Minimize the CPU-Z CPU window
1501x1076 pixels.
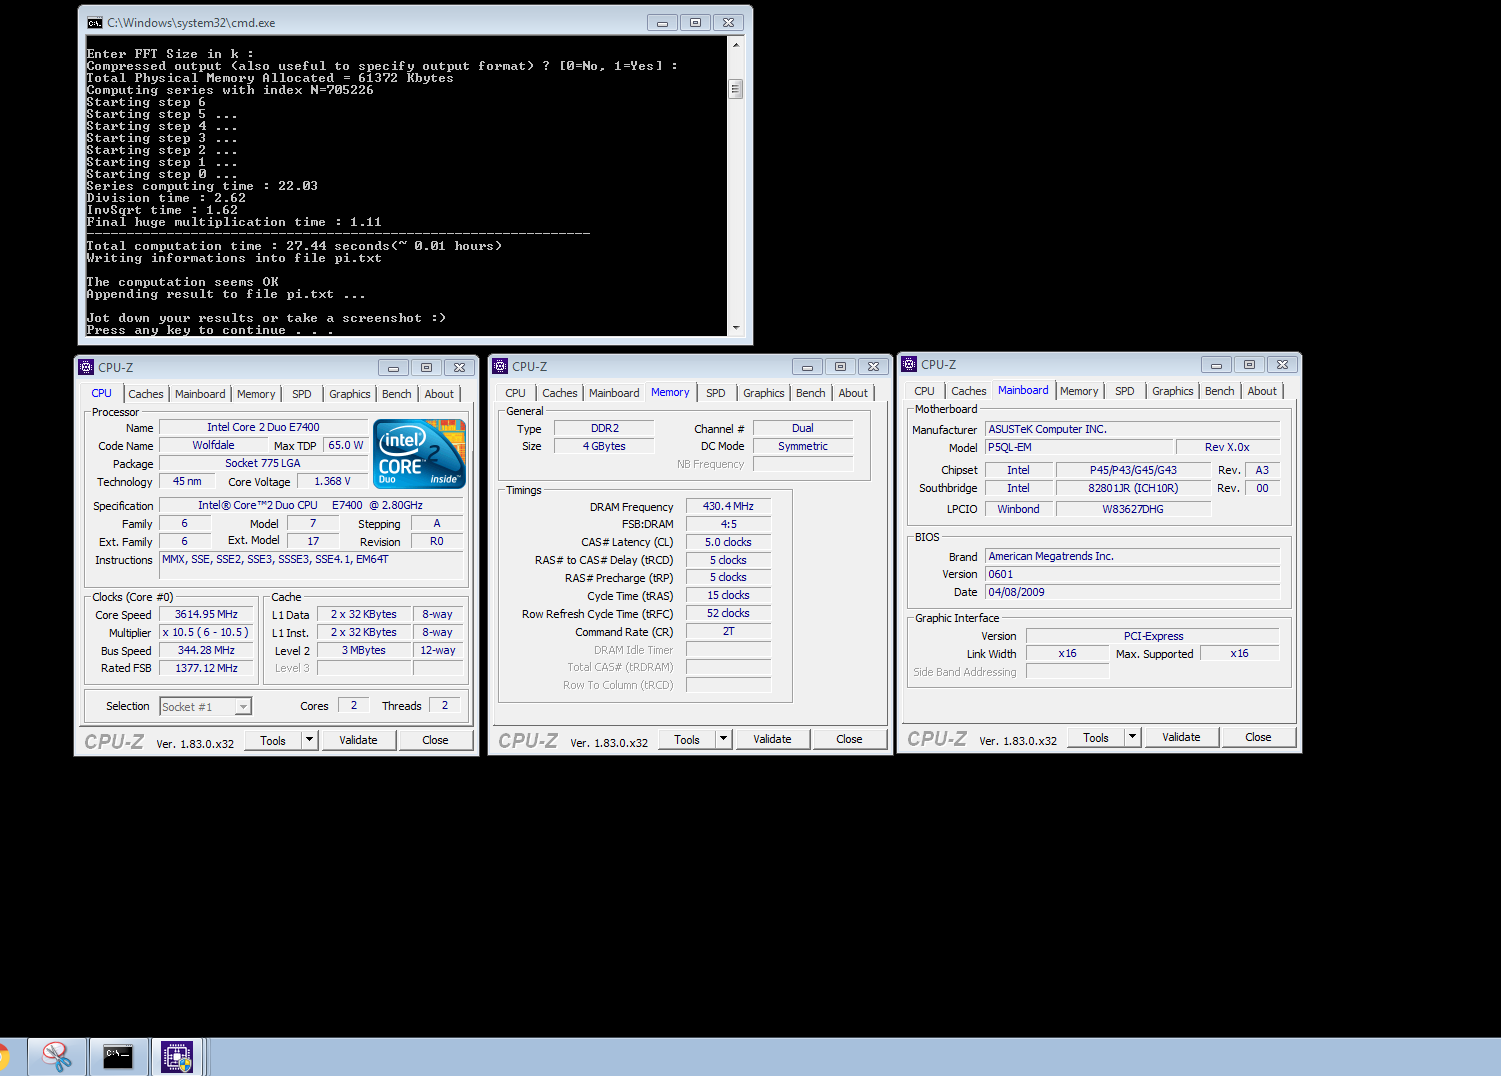tap(393, 368)
